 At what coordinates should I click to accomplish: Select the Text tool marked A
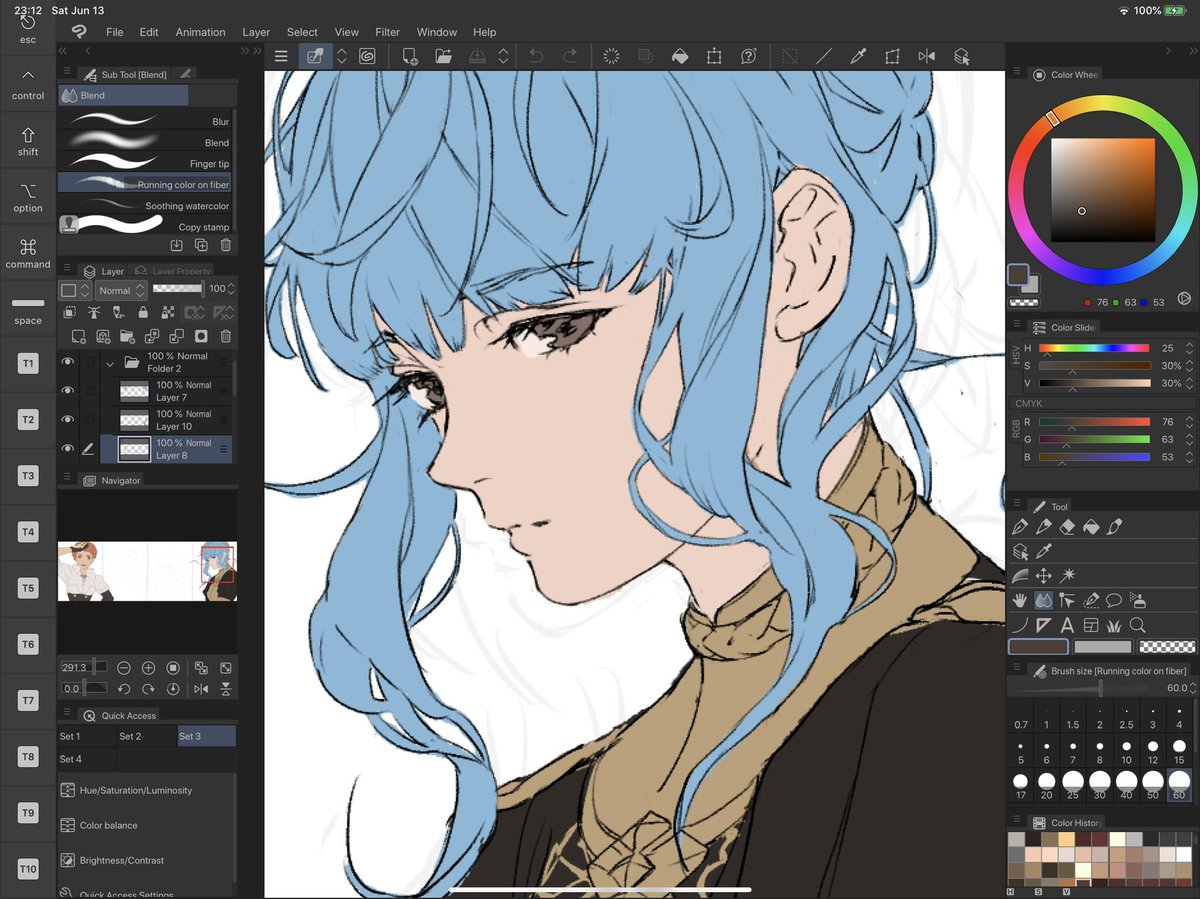click(x=1067, y=625)
